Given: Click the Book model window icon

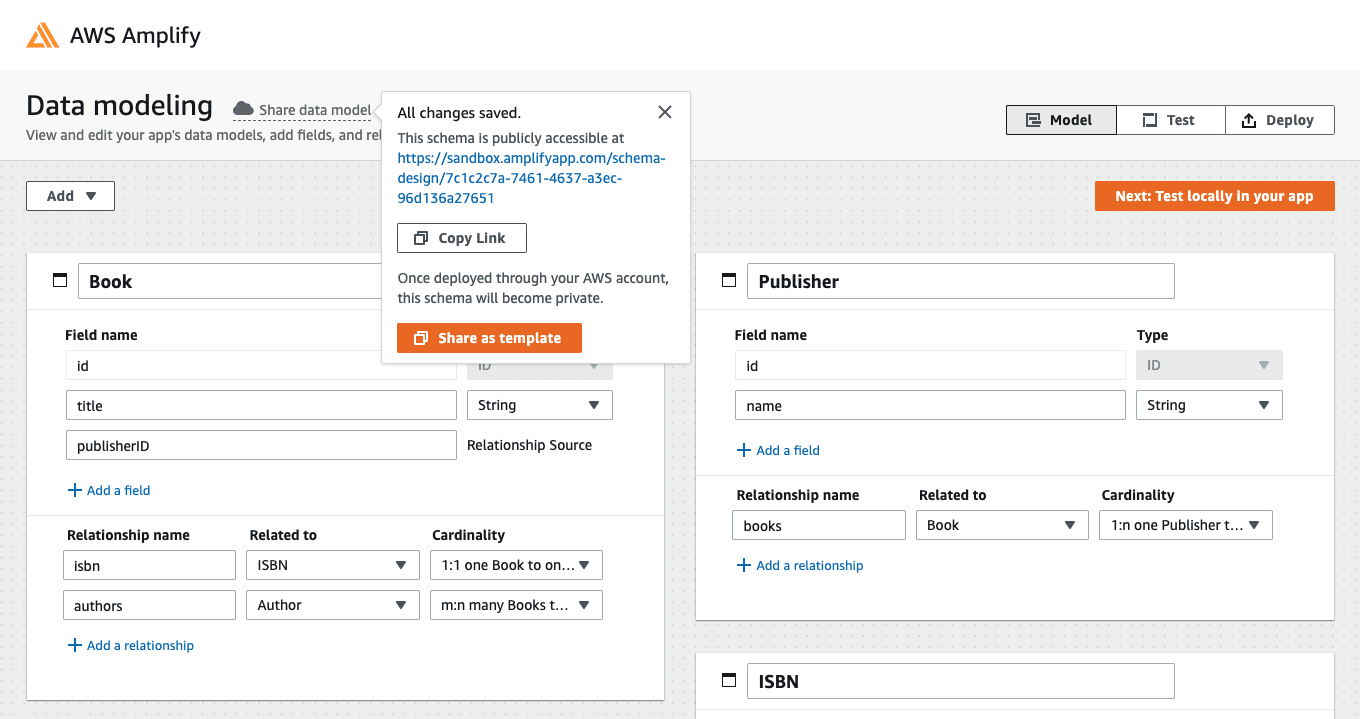Looking at the screenshot, I should click(x=60, y=281).
